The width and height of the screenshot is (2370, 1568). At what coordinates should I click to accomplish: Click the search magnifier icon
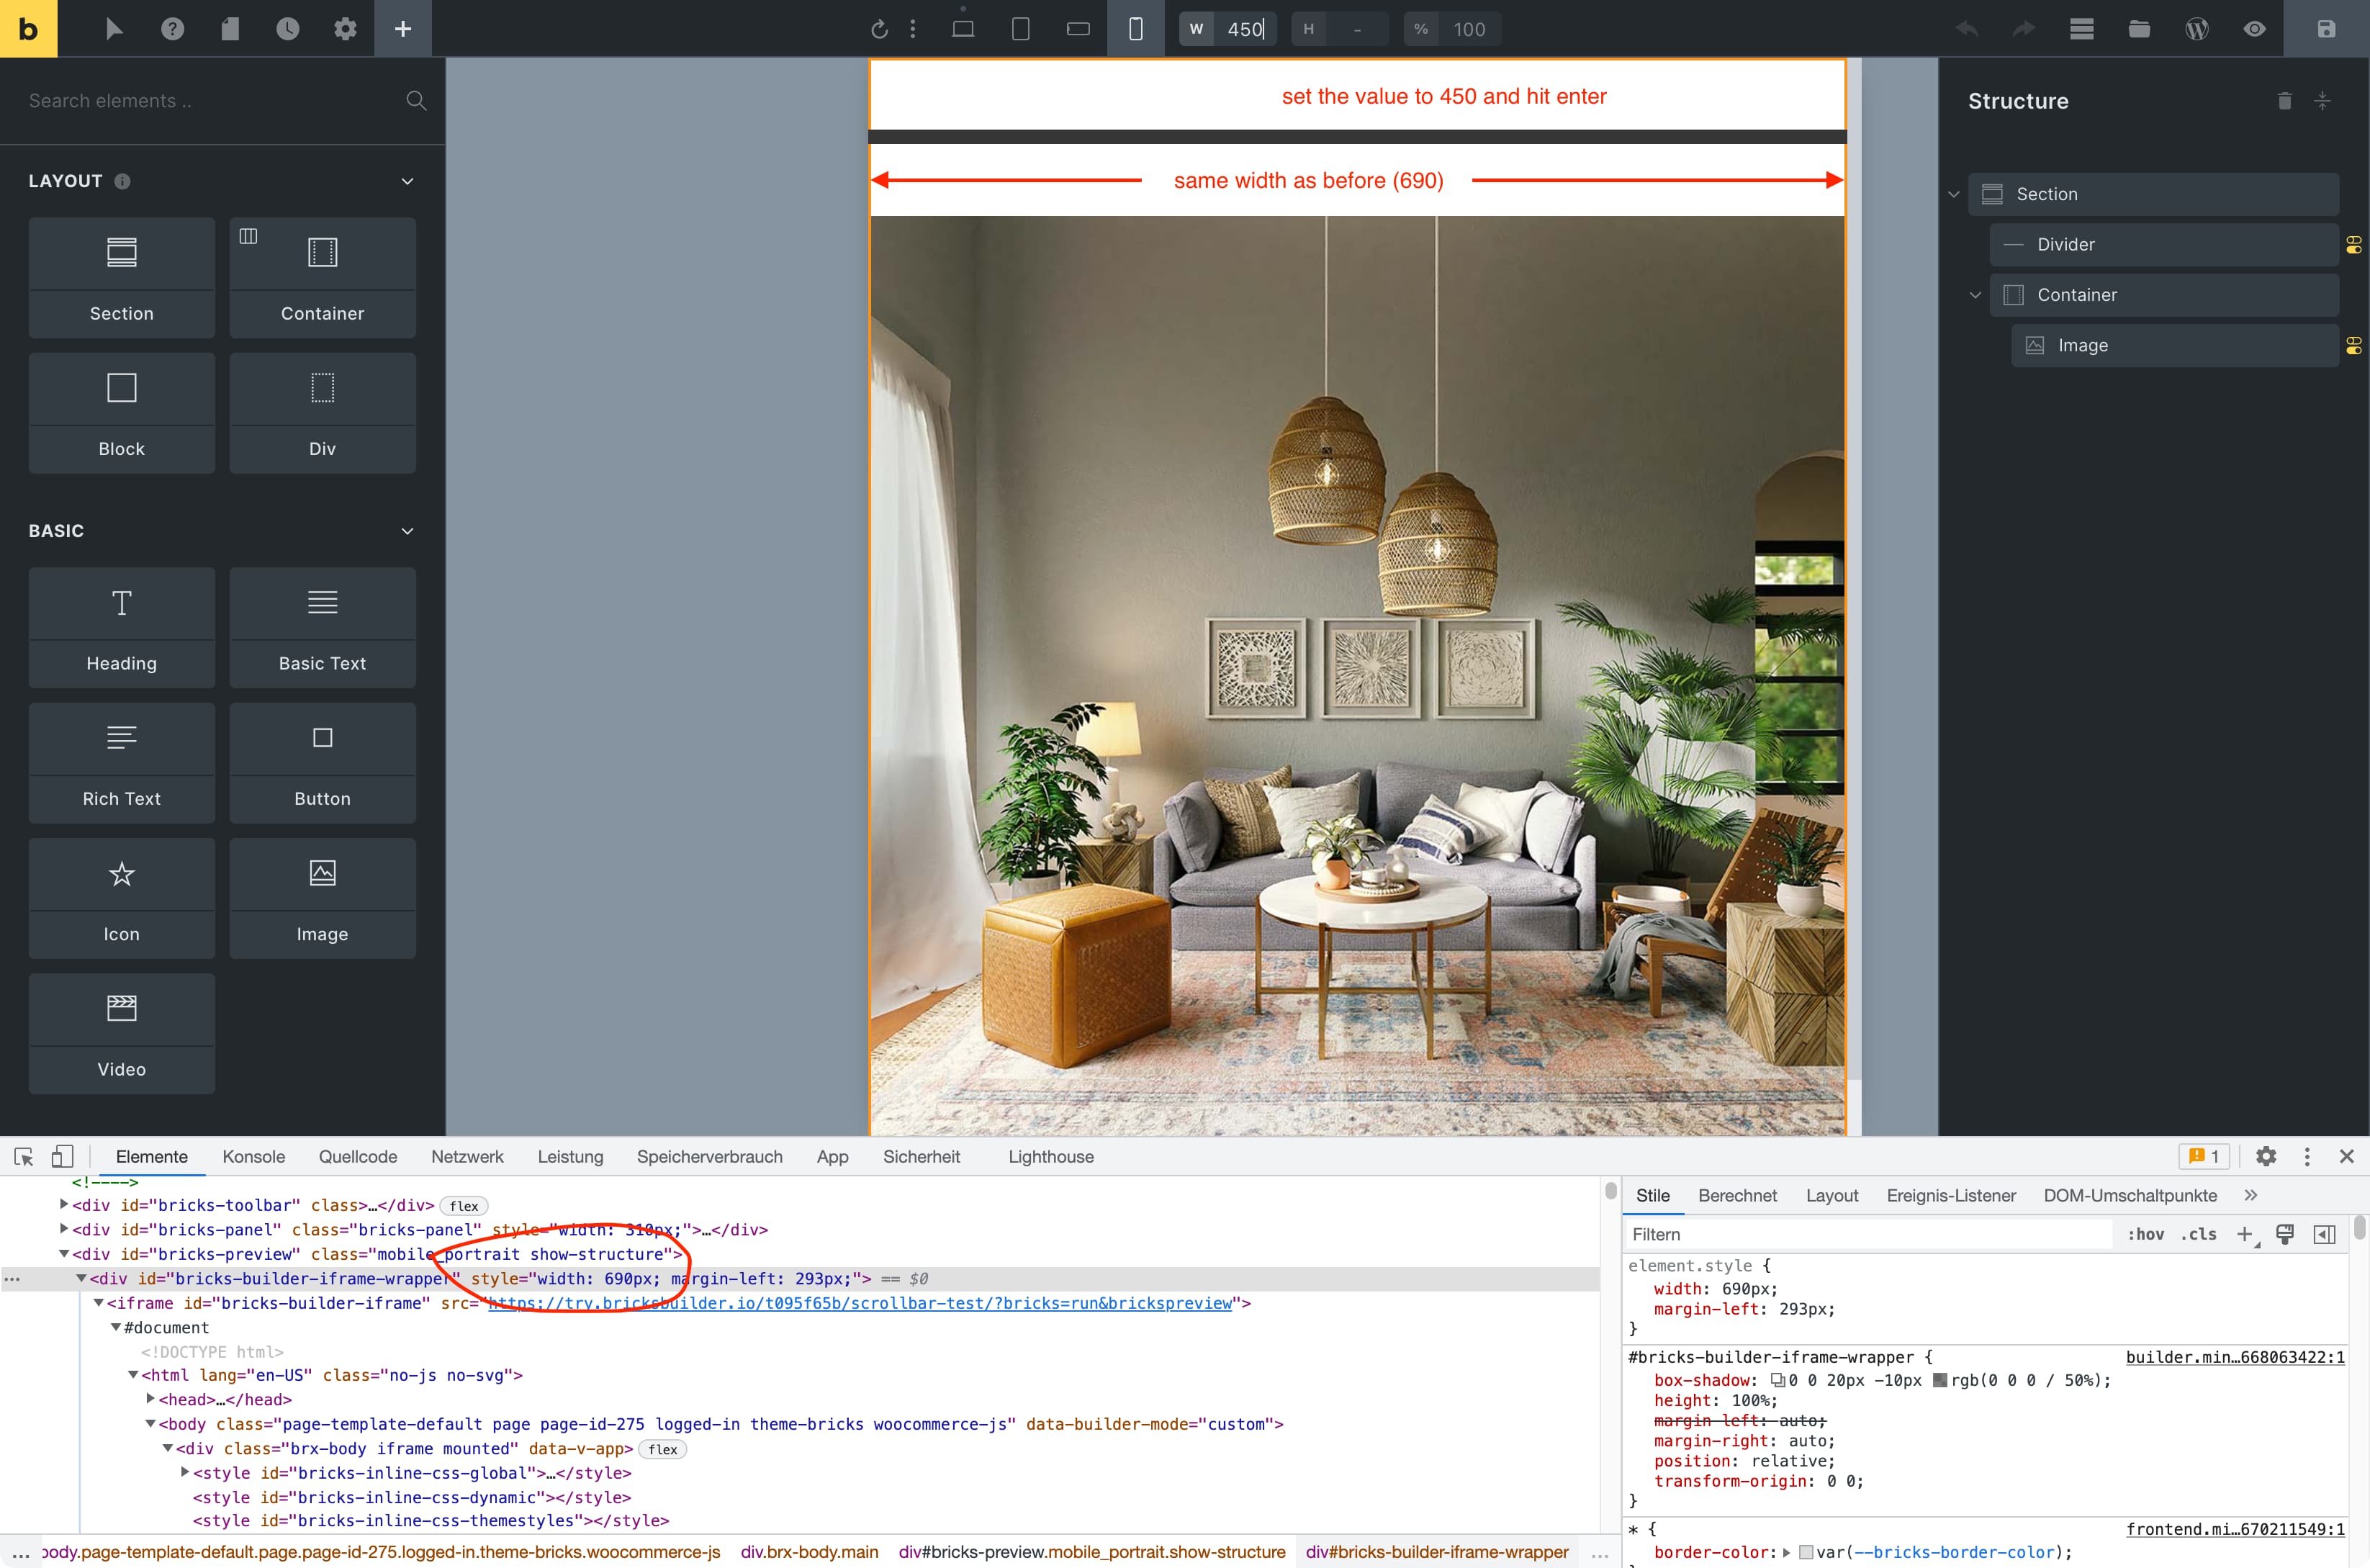point(416,101)
